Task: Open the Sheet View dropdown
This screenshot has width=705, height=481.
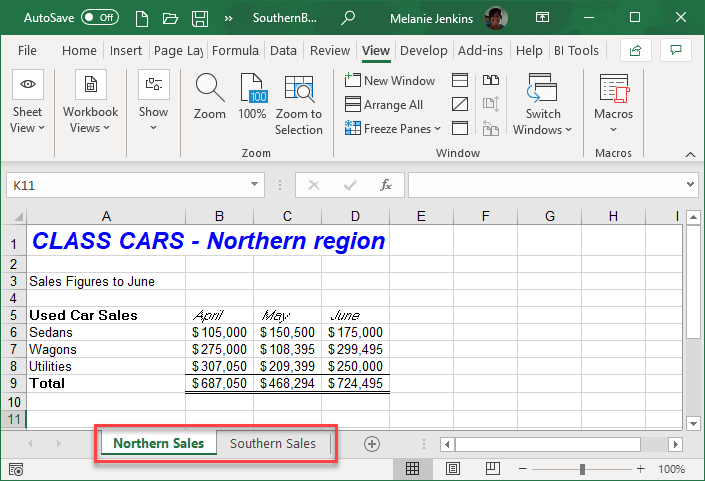Action: [x=27, y=102]
